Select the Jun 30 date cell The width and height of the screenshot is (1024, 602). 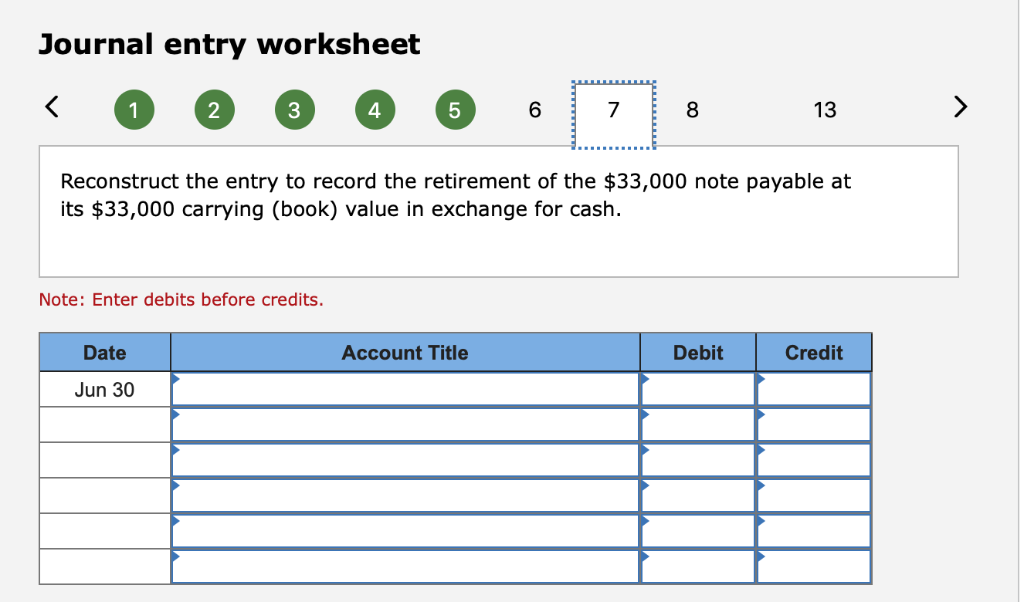pyautogui.click(x=104, y=389)
